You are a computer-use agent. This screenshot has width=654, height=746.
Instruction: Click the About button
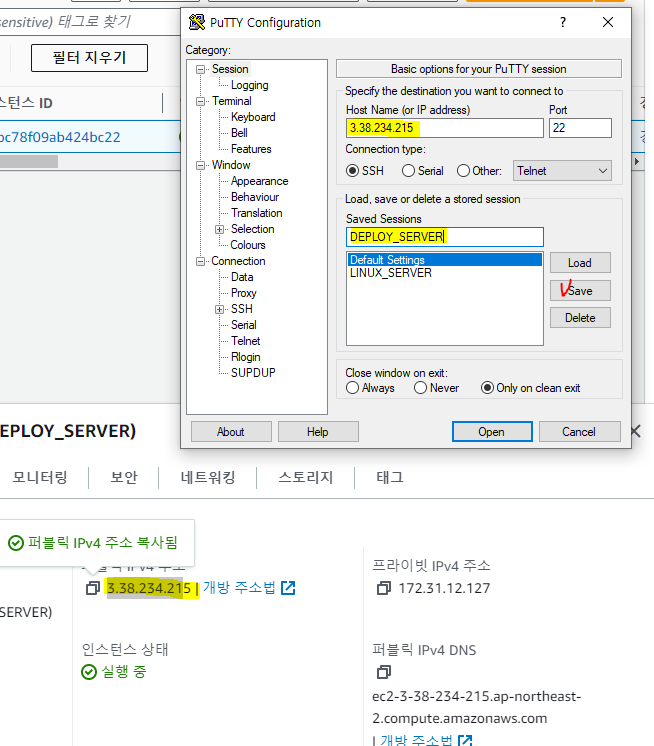point(231,432)
